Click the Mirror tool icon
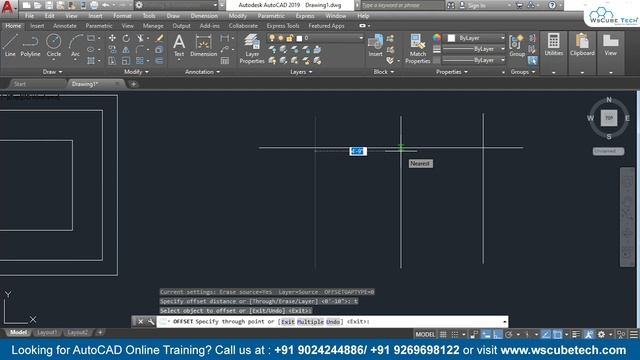This screenshot has width=640, height=360. [126, 50]
